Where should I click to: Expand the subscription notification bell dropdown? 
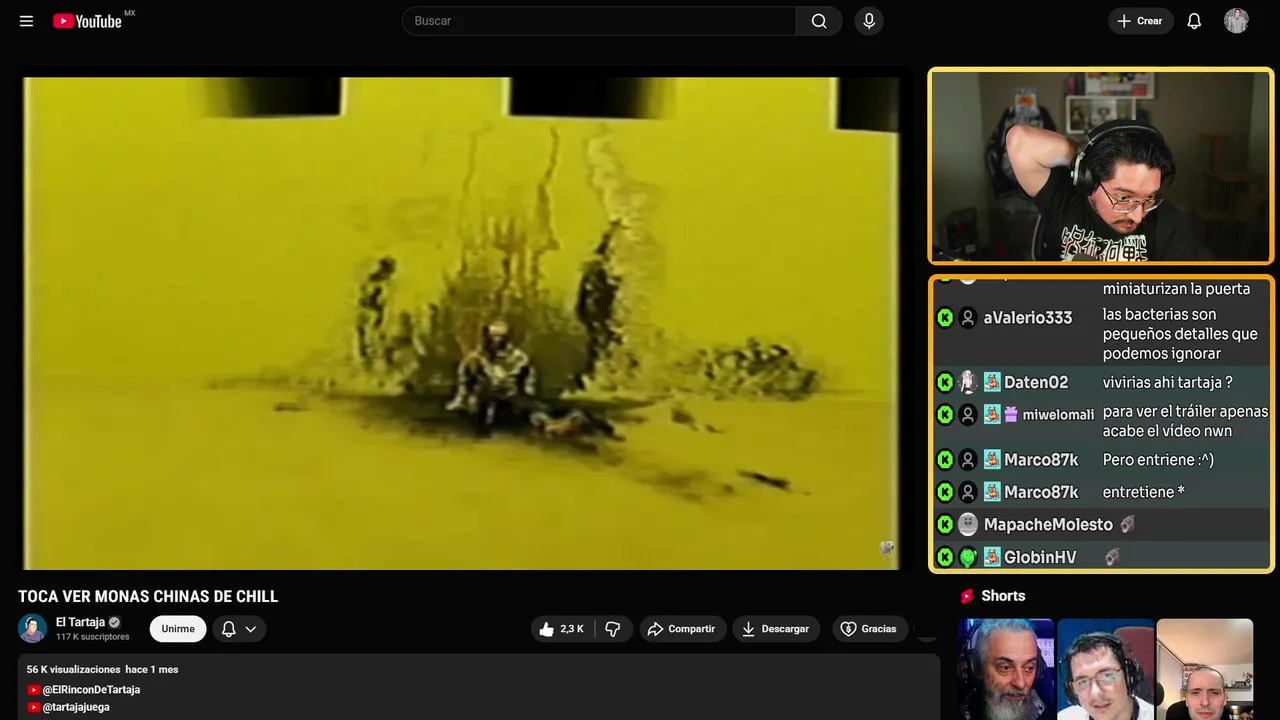[x=239, y=629]
